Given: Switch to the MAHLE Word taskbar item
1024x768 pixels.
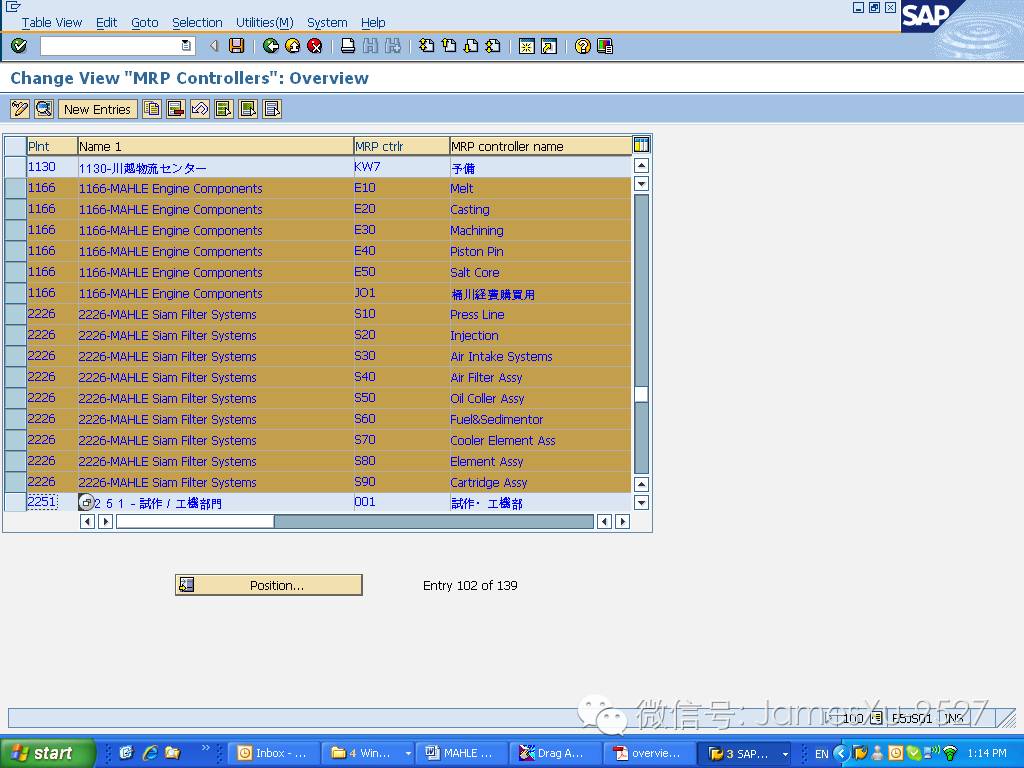Looking at the screenshot, I should pyautogui.click(x=460, y=753).
